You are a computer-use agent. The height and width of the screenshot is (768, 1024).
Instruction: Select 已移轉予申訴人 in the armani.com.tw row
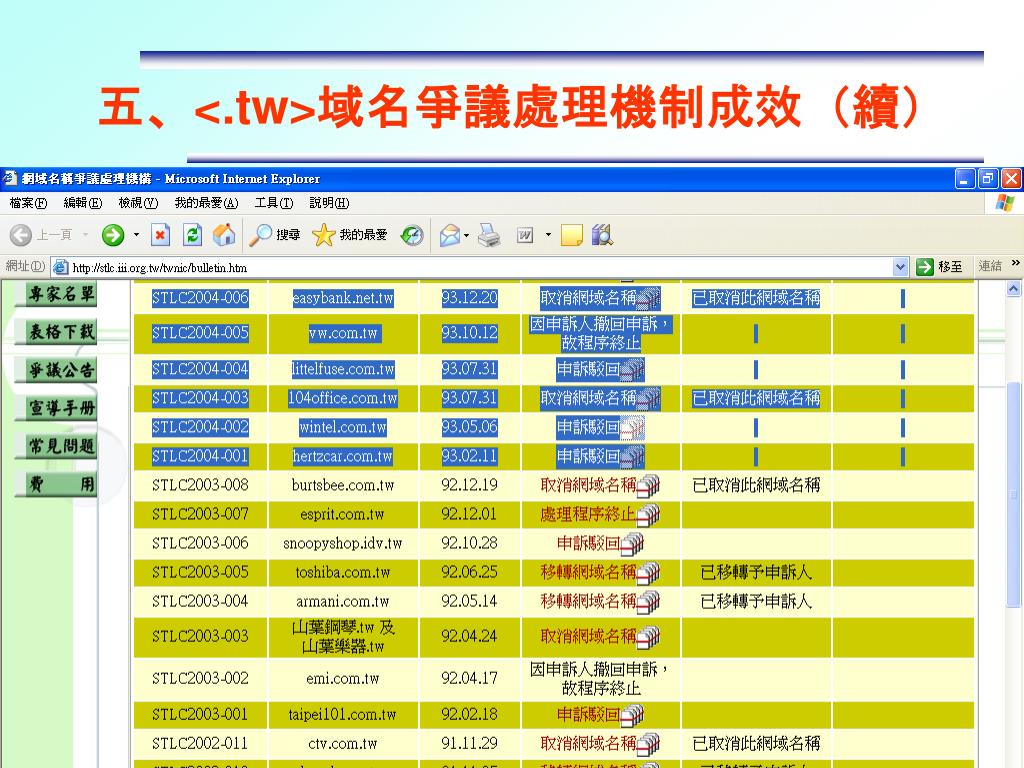[756, 601]
